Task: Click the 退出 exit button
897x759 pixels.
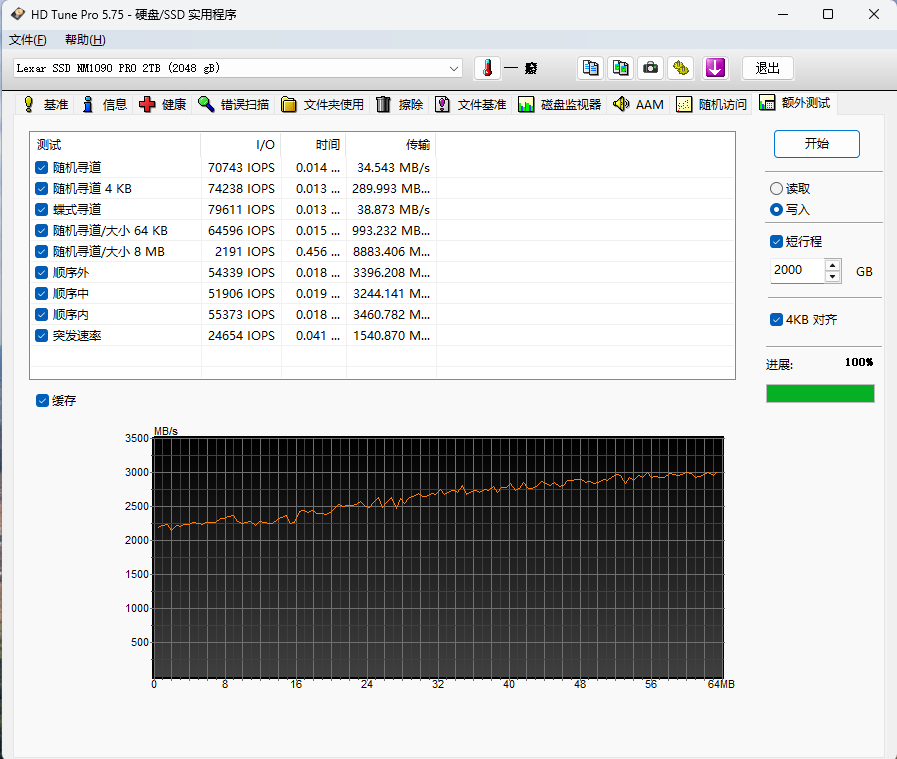Action: pyautogui.click(x=767, y=68)
